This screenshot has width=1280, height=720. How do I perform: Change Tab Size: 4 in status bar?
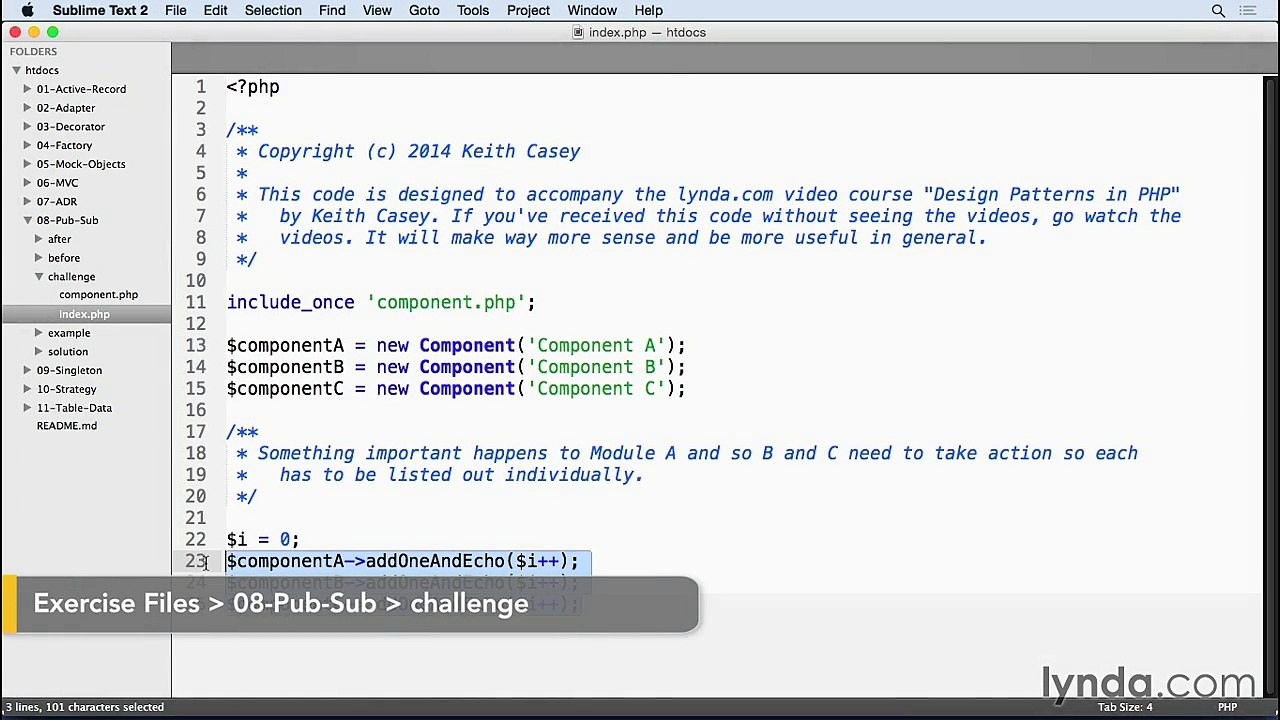[1125, 707]
